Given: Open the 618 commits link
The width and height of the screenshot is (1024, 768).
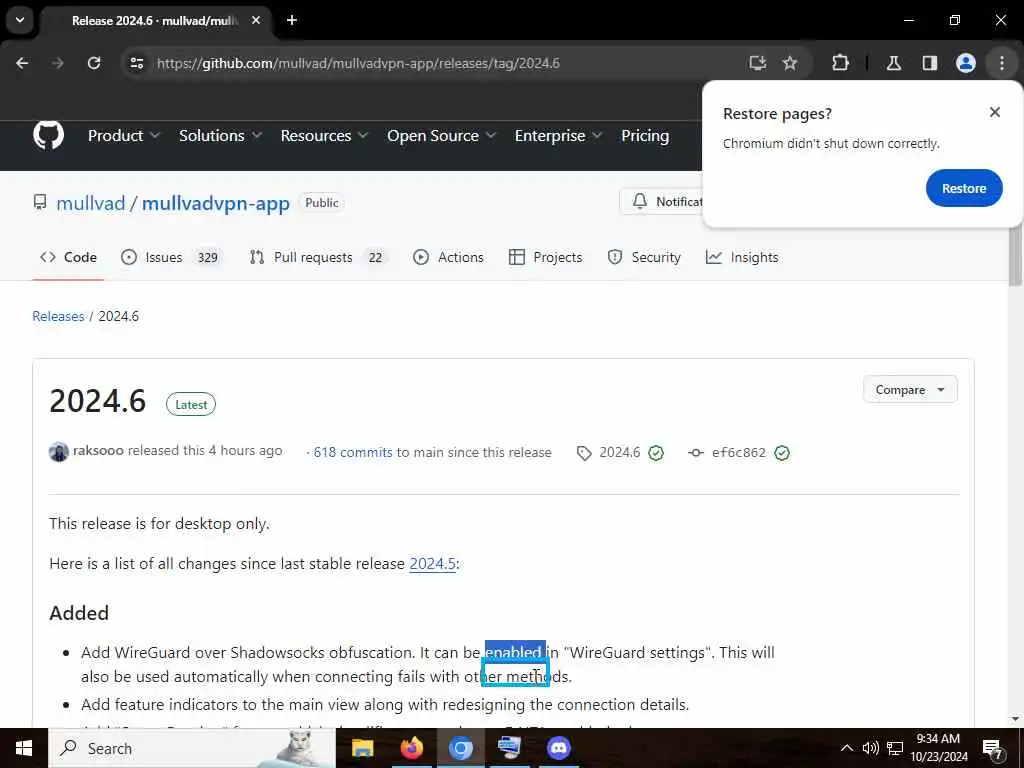Looking at the screenshot, I should (x=353, y=452).
